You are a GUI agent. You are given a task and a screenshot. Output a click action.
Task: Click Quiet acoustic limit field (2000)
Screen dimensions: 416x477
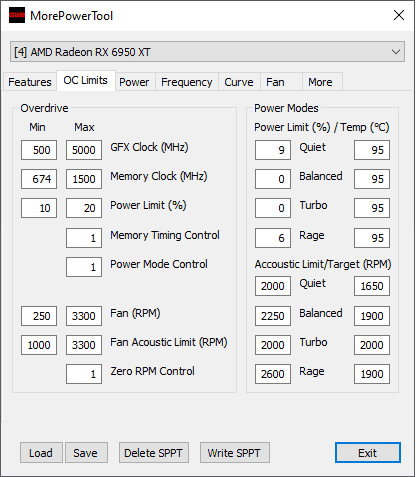point(273,286)
